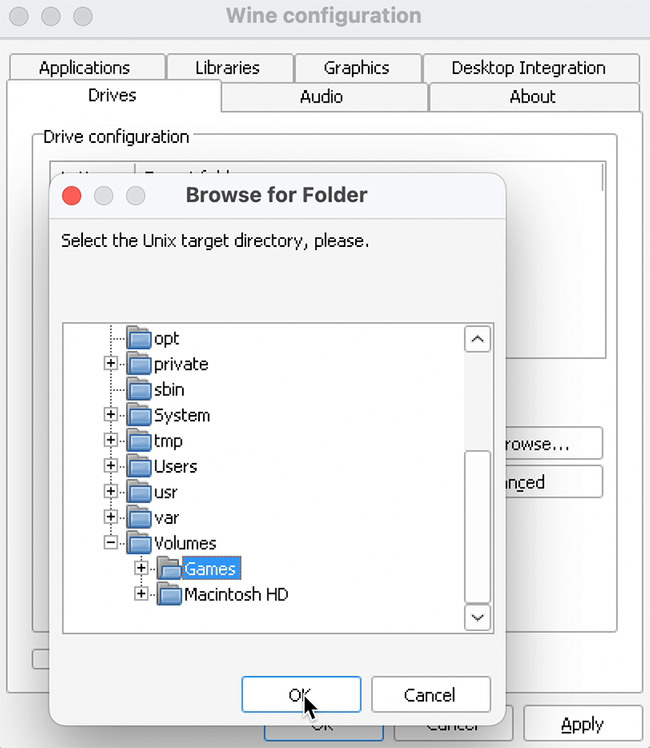
Task: Expand the usr folder node
Action: [x=111, y=492]
